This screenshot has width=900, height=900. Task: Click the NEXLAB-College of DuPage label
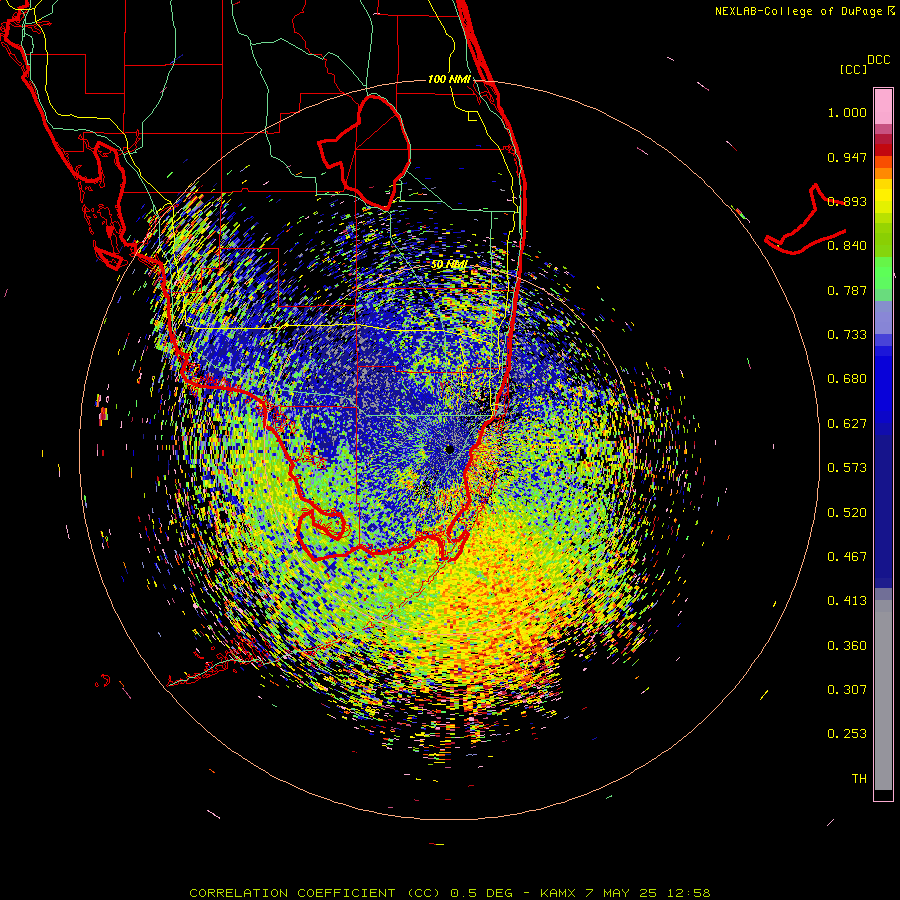(804, 11)
